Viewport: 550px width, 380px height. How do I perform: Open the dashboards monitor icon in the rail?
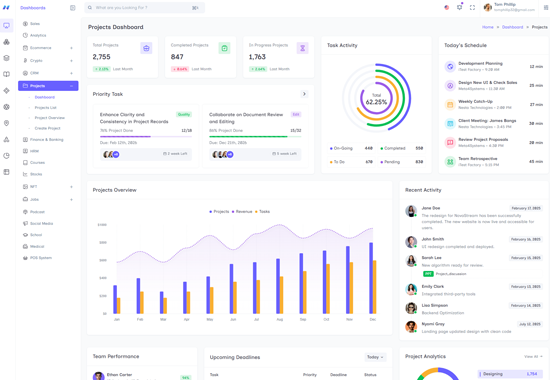(x=6, y=26)
